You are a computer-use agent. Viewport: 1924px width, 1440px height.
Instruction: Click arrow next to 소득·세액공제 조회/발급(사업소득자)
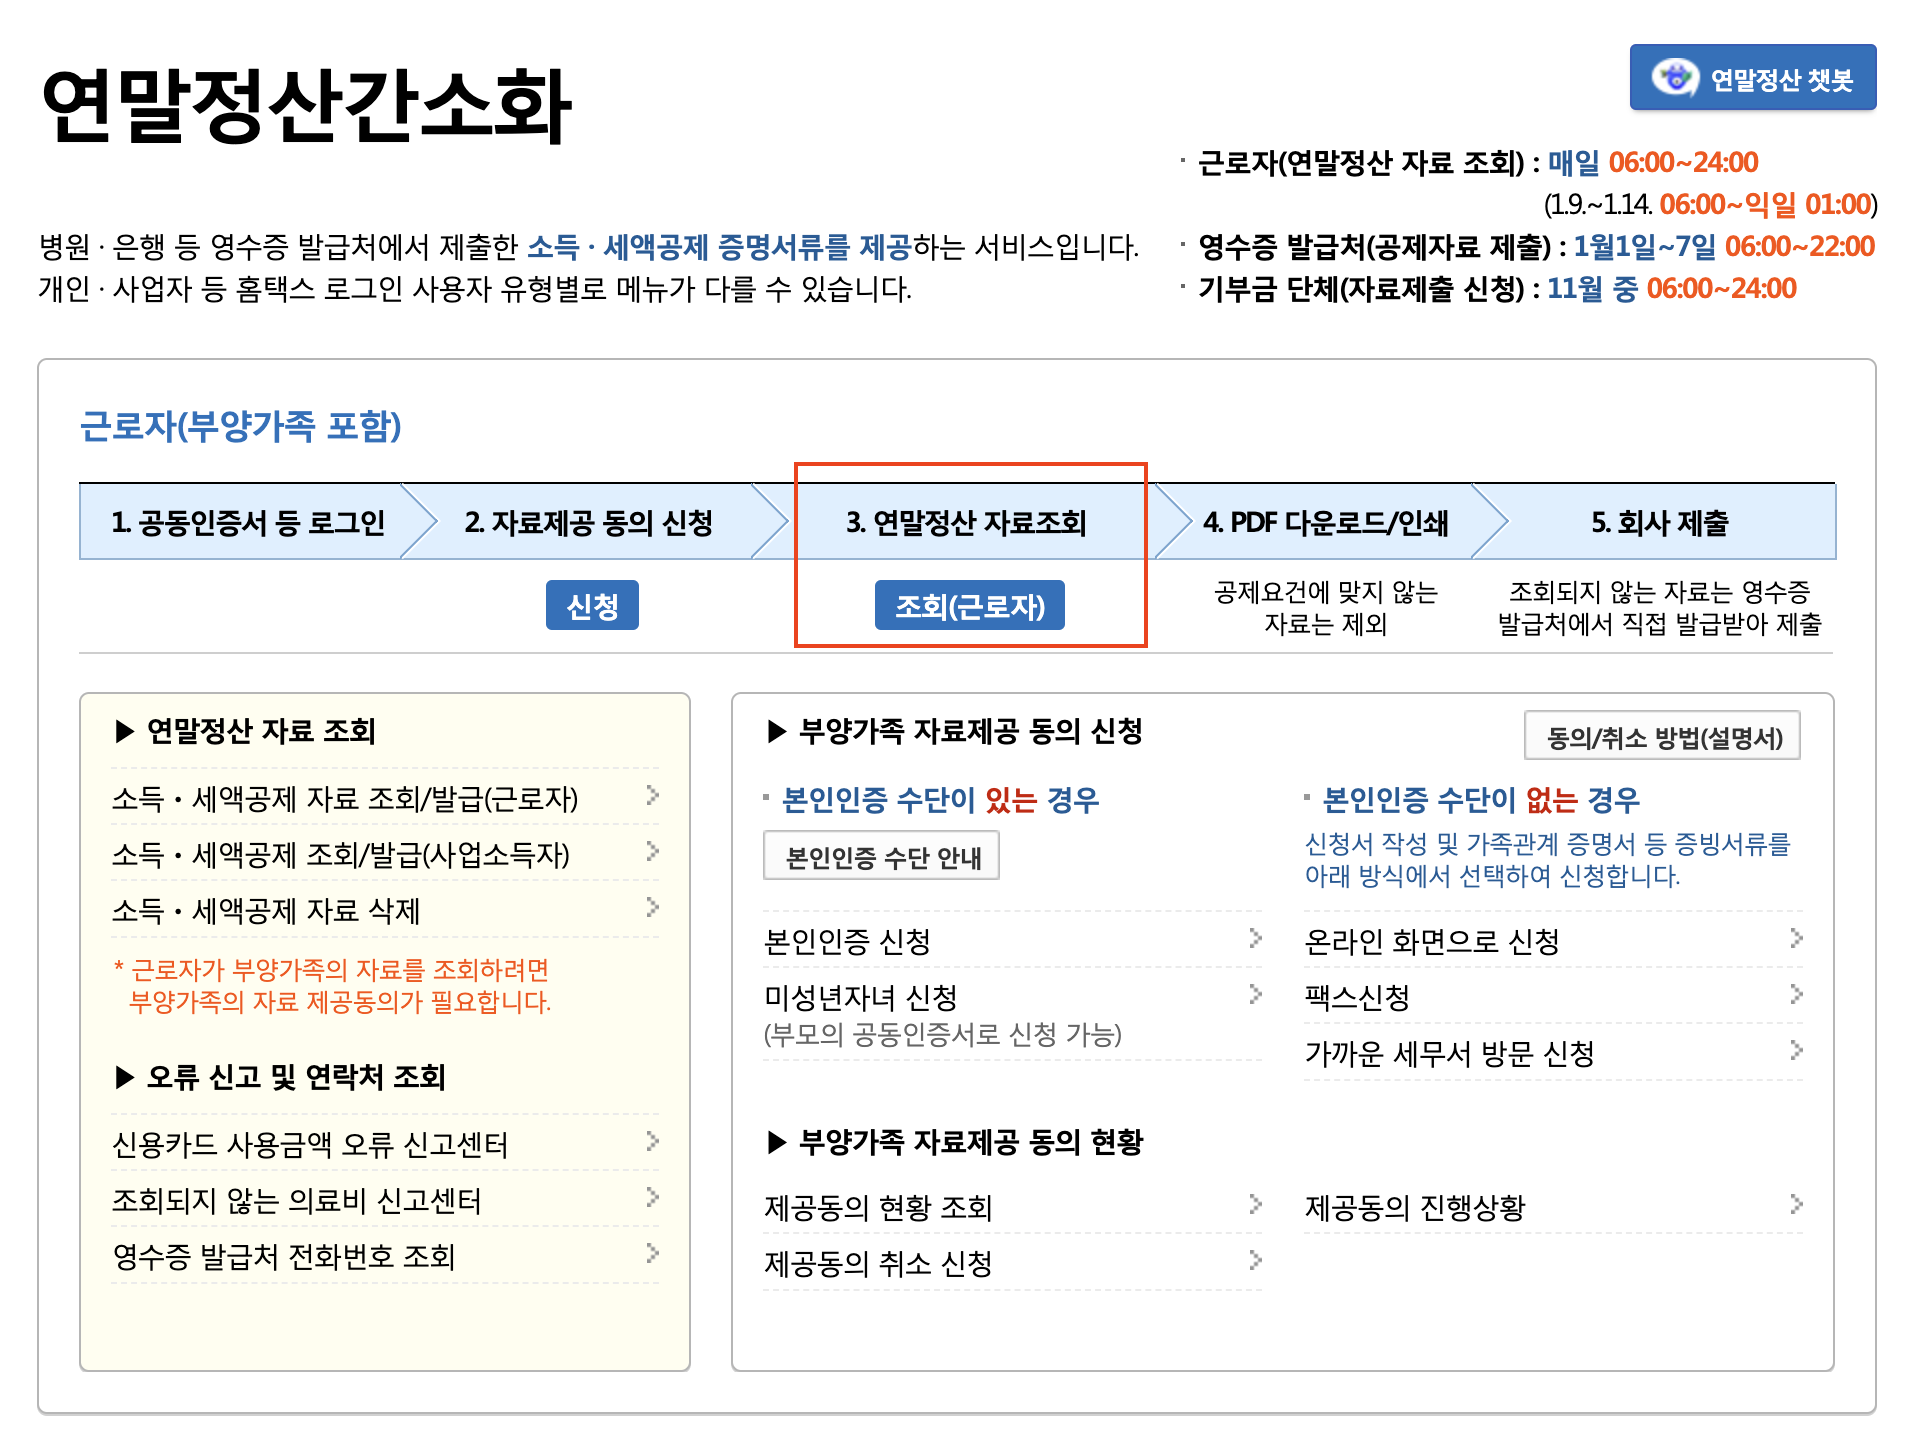click(652, 852)
